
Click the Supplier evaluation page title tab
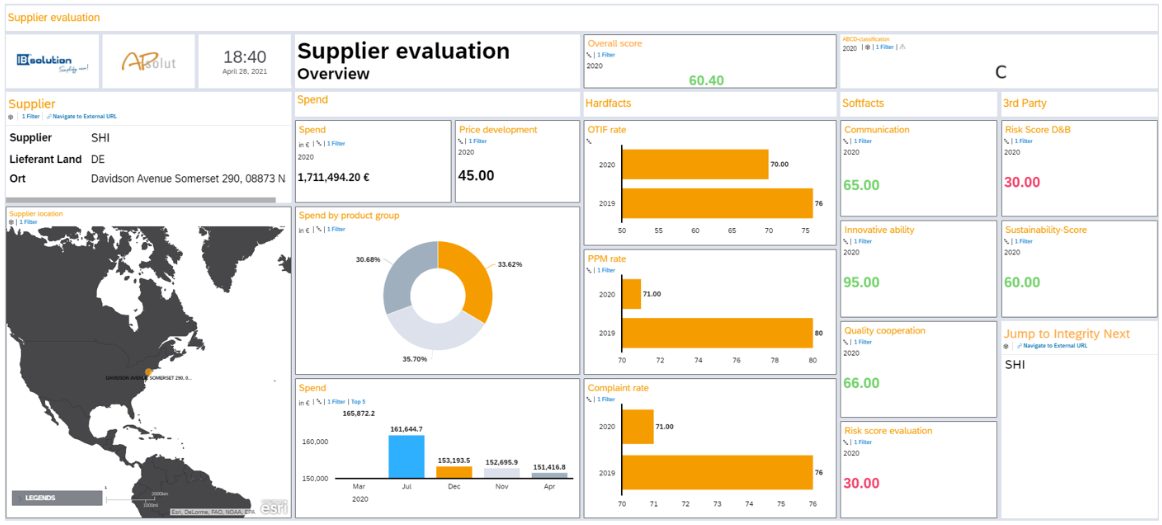54,18
